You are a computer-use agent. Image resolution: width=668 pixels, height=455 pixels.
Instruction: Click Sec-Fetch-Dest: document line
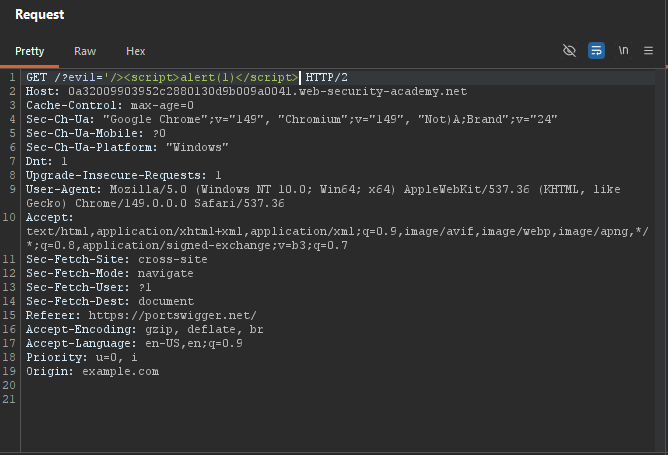tap(110, 301)
